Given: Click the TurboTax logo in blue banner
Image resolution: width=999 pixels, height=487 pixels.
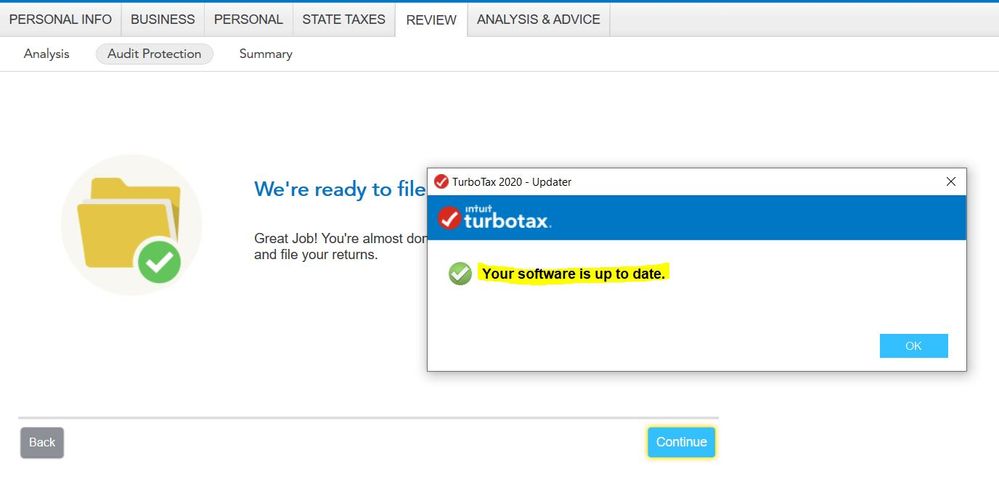Looking at the screenshot, I should (494, 217).
